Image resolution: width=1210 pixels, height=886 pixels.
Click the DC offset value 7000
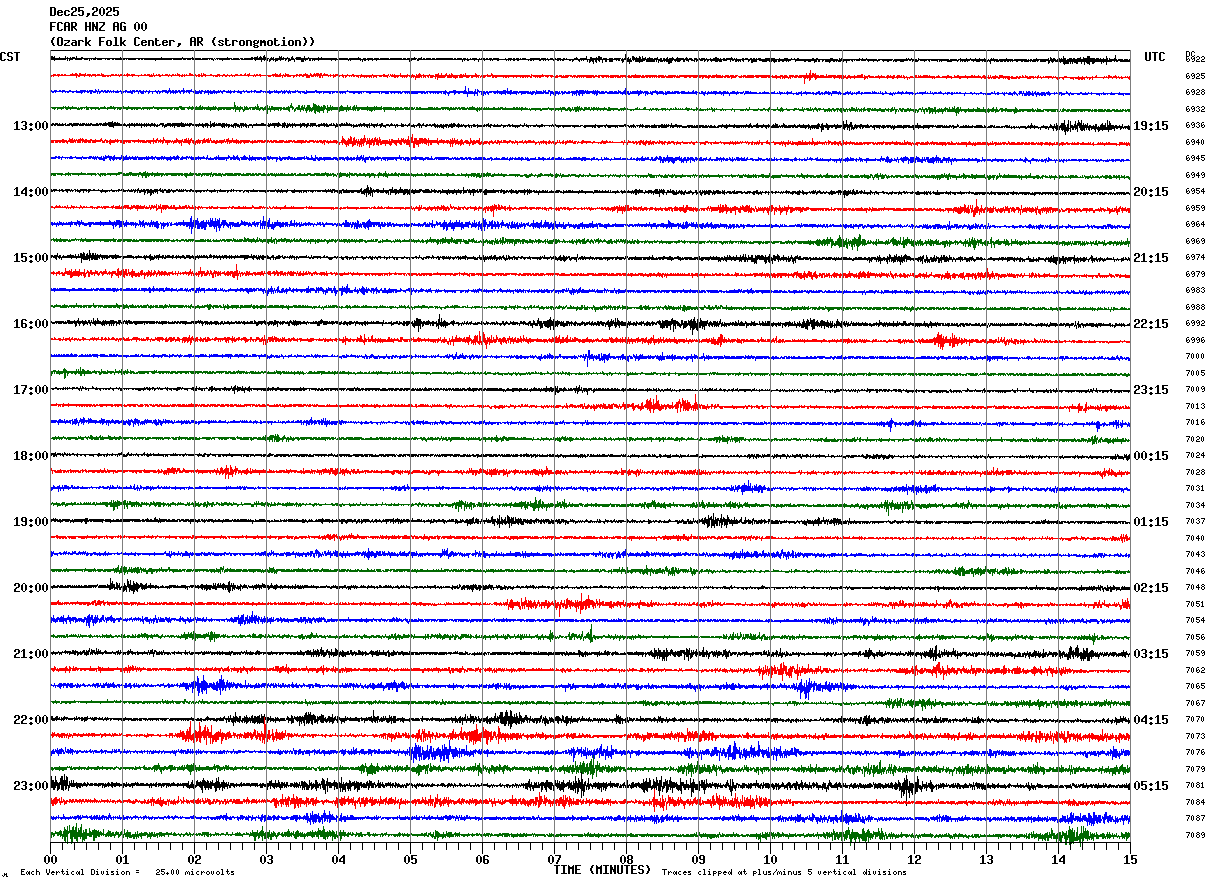1195,356
